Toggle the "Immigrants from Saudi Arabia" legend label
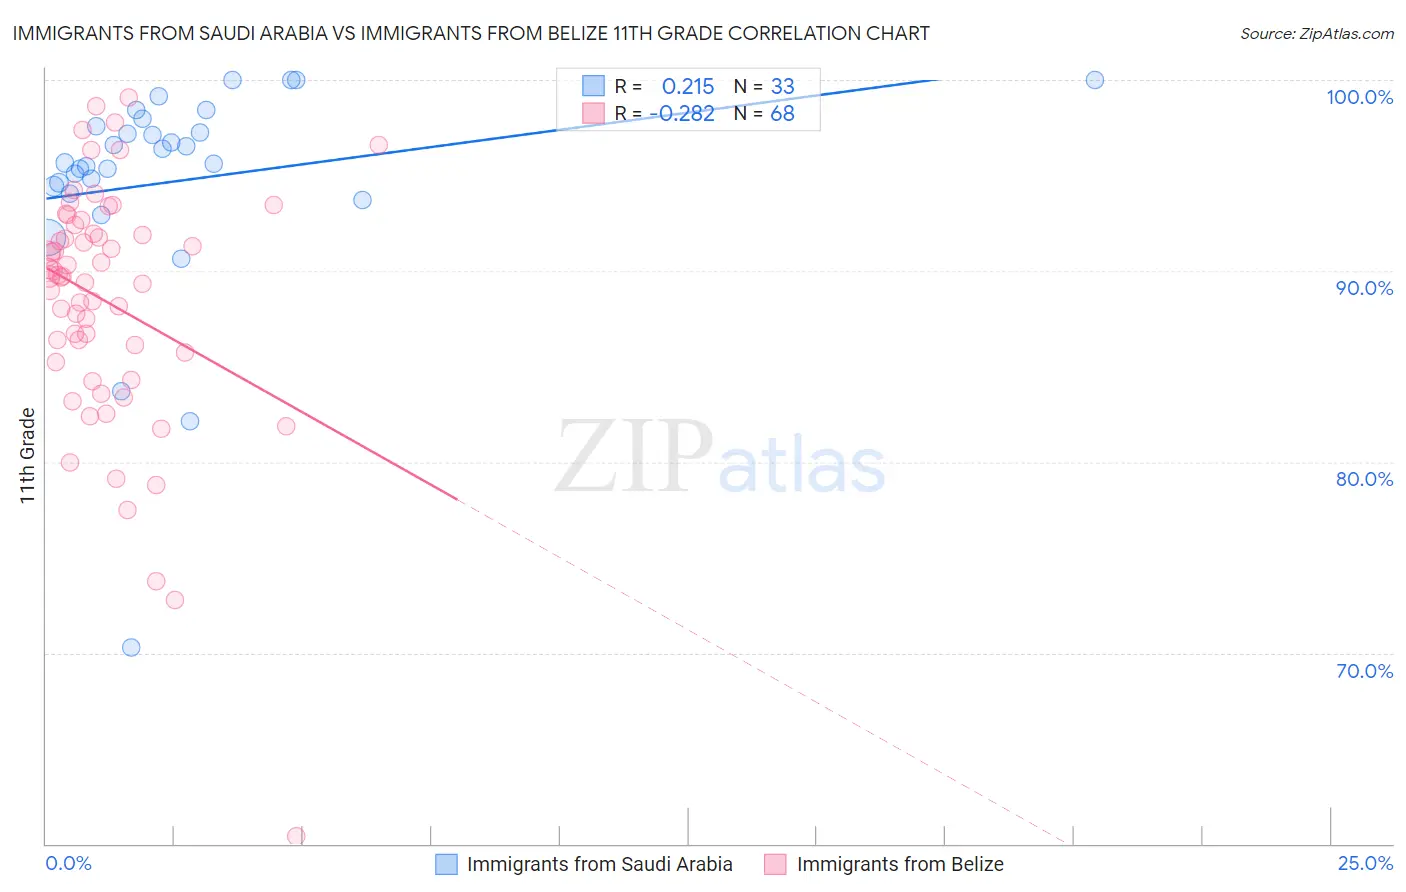Screen dimensions: 1406x892 pyautogui.click(x=599, y=864)
